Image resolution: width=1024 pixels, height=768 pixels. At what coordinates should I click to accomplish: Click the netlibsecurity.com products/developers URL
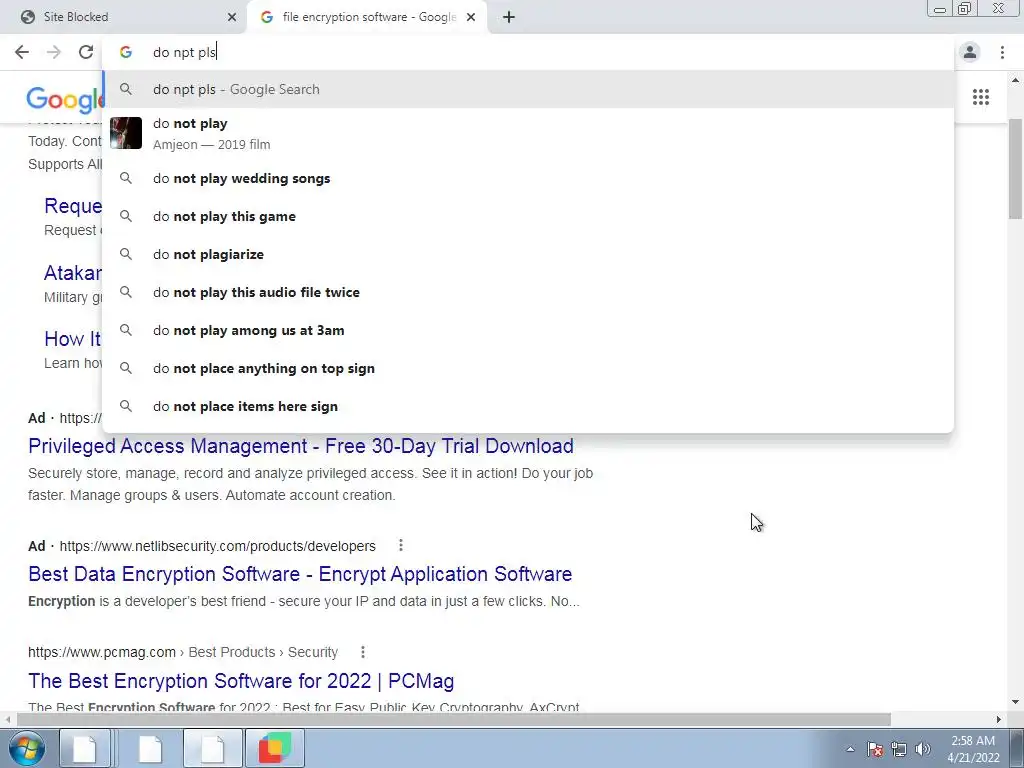[217, 546]
